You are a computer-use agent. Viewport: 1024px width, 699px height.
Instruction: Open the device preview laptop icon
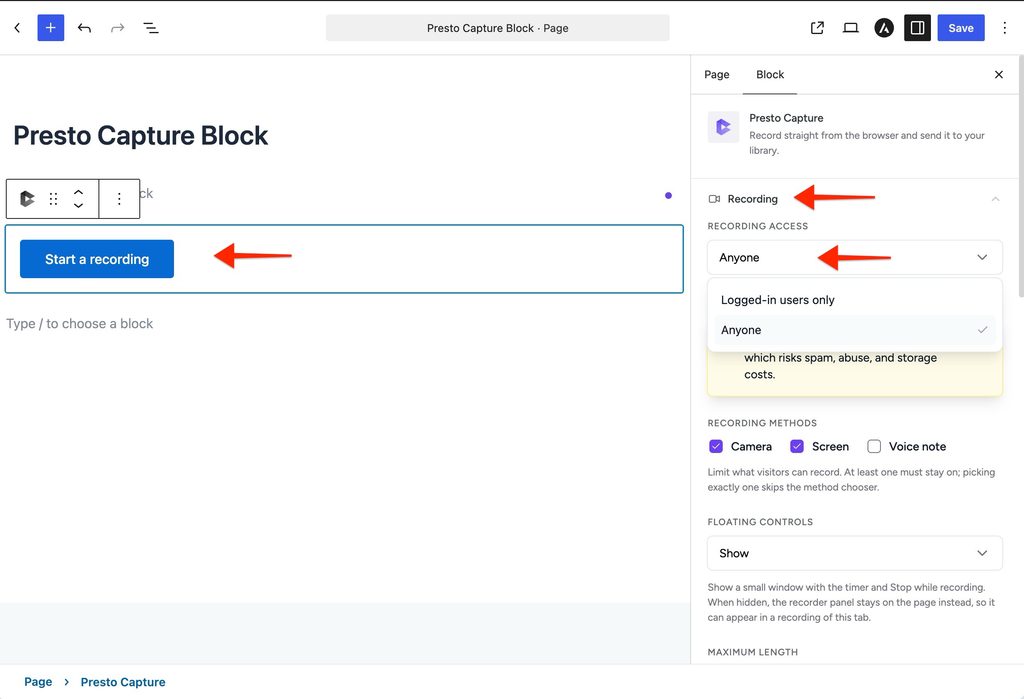coord(850,27)
